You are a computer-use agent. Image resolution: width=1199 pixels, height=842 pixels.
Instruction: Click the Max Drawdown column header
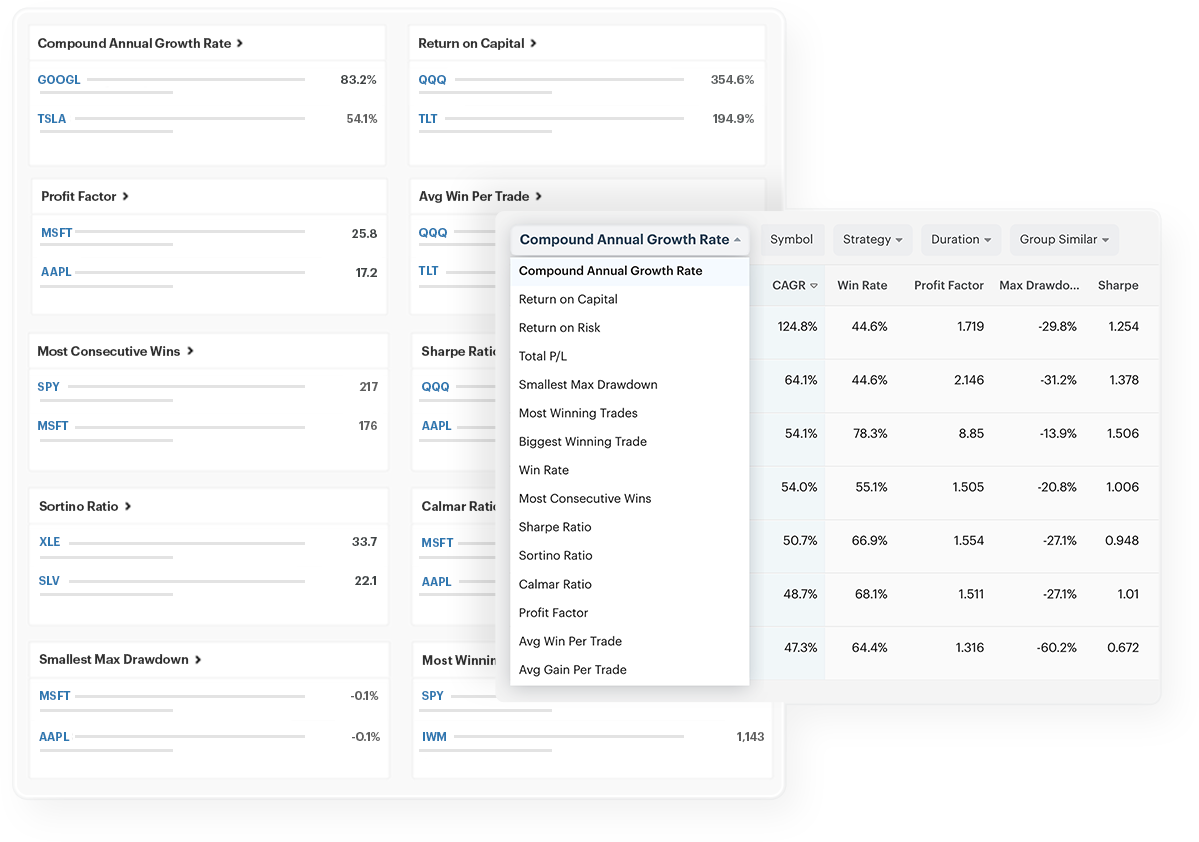1039,285
